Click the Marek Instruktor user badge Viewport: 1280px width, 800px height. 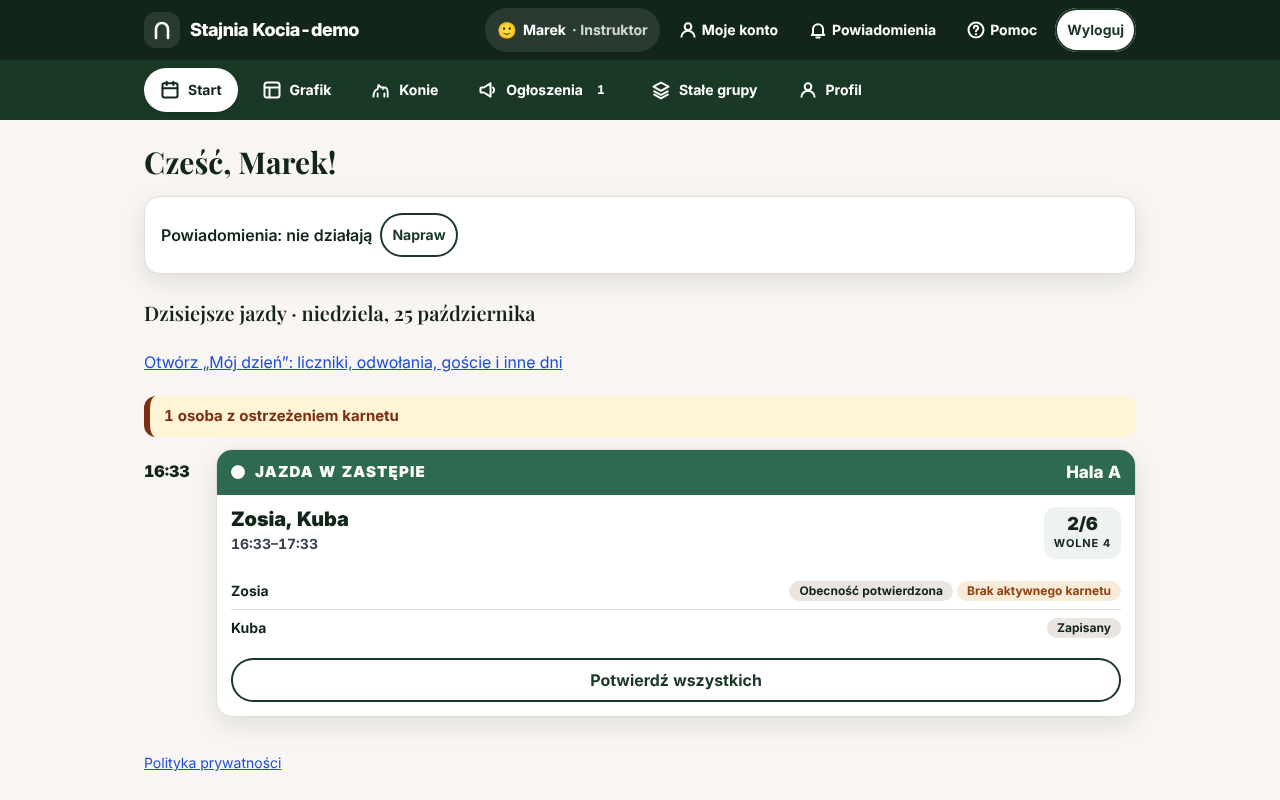point(573,30)
